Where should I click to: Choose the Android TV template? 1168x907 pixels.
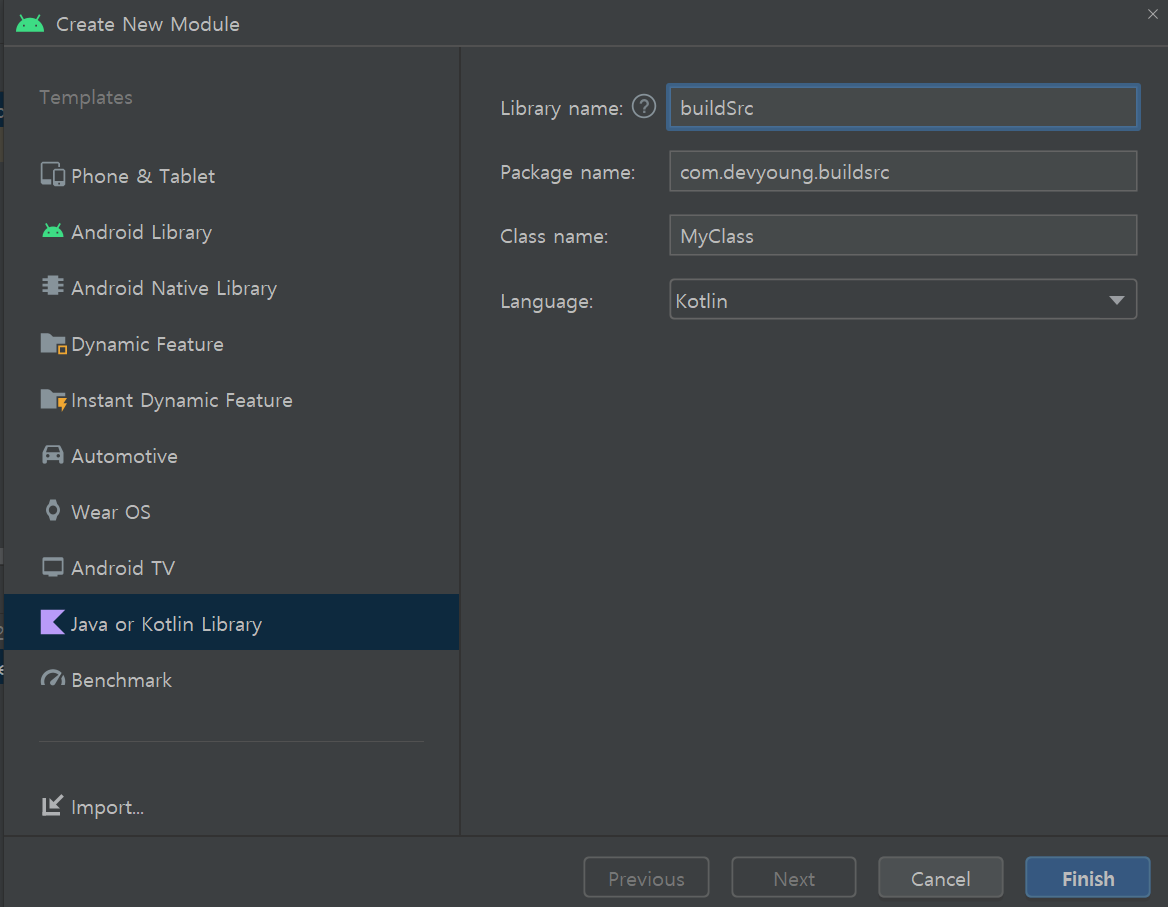click(x=231, y=567)
